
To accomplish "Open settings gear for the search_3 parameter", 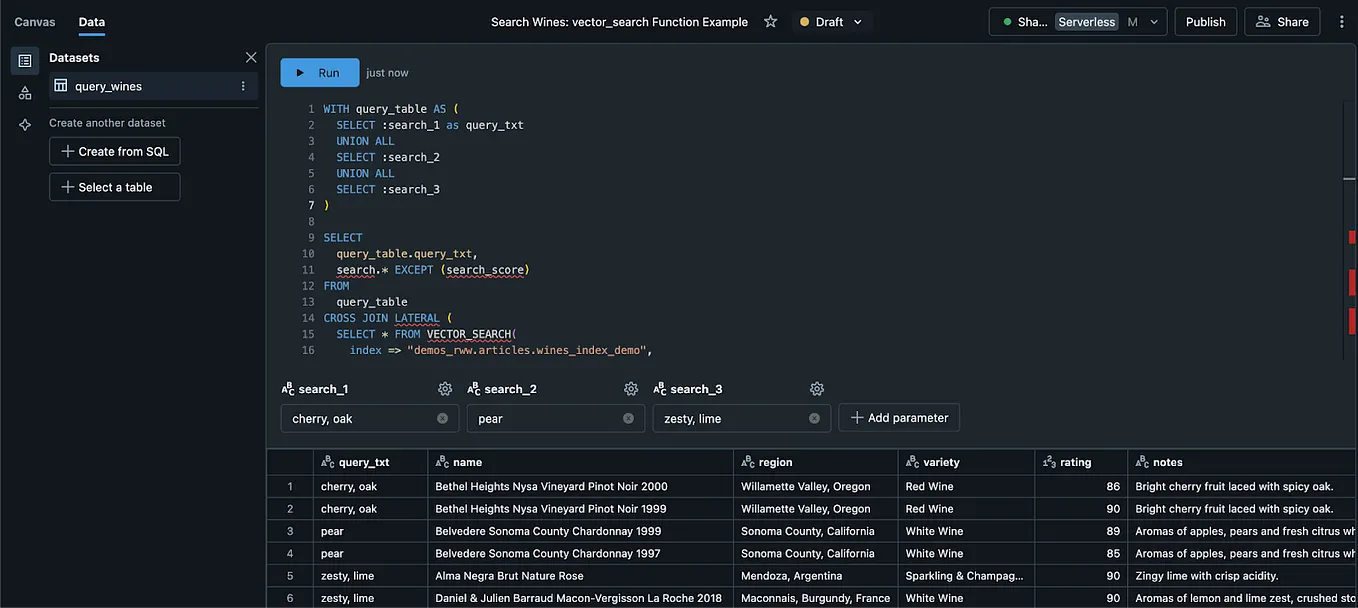I will (816, 388).
